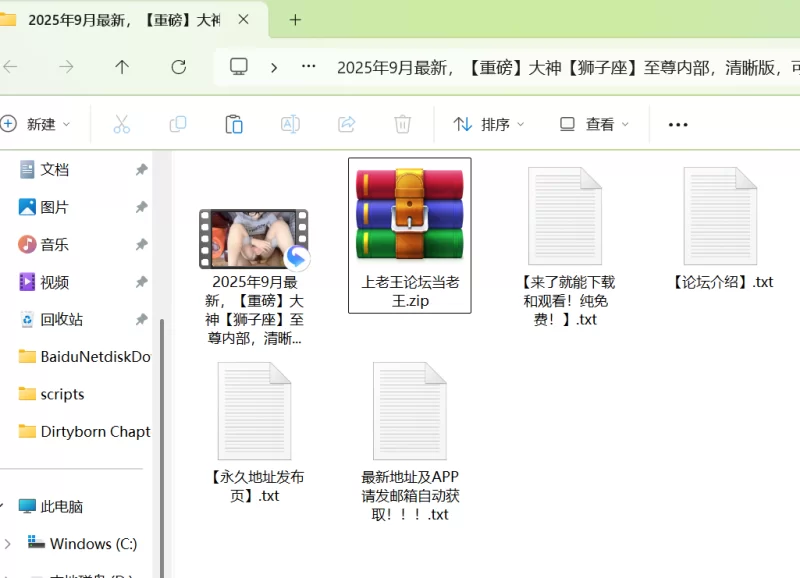This screenshot has width=800, height=578.
Task: Open the 新建 dropdown menu
Action: [x=36, y=124]
